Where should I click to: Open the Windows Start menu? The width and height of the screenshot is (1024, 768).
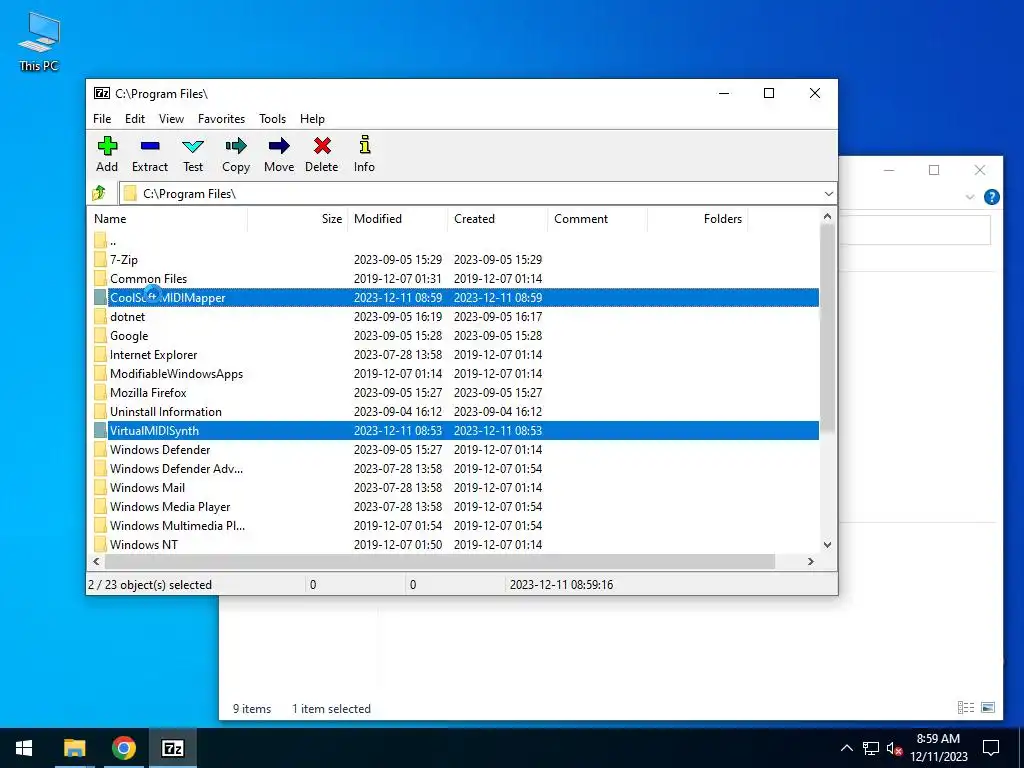coord(24,748)
